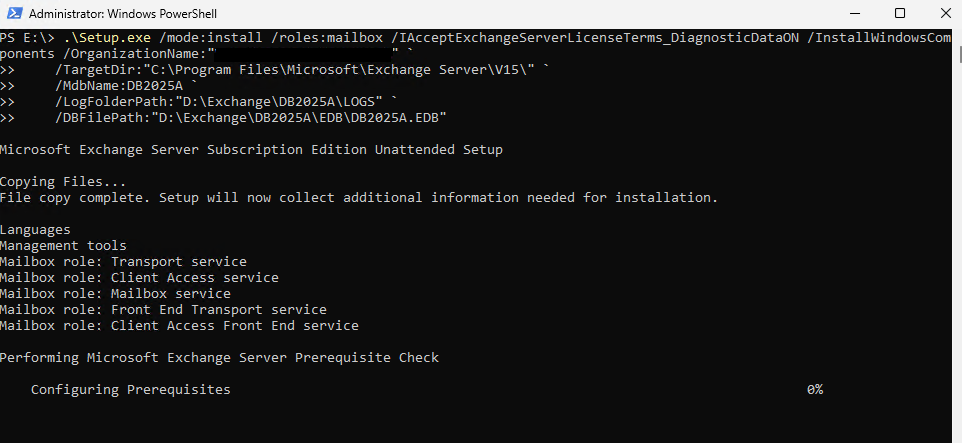Close the Administrator PowerShell window

click(x=945, y=13)
